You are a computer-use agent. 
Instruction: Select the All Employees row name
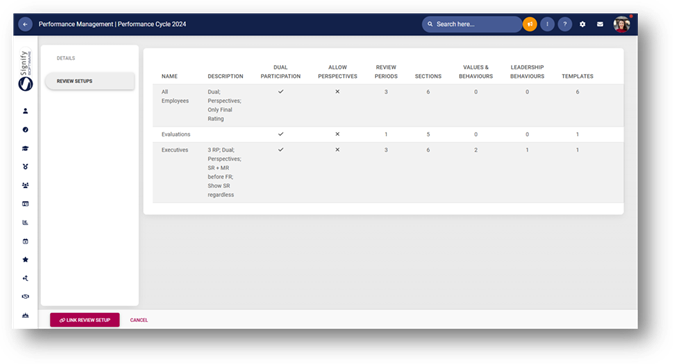pyautogui.click(x=175, y=96)
